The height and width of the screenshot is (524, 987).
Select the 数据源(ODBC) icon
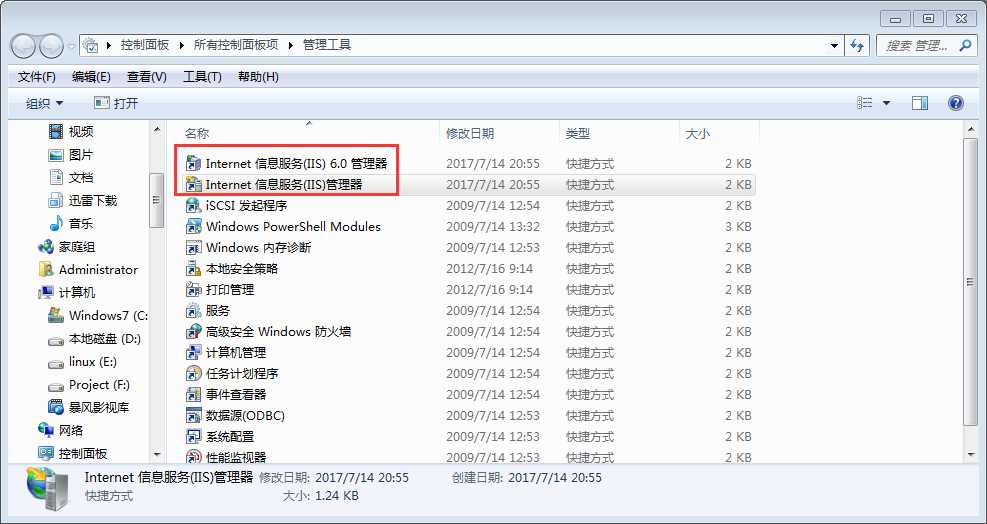193,416
